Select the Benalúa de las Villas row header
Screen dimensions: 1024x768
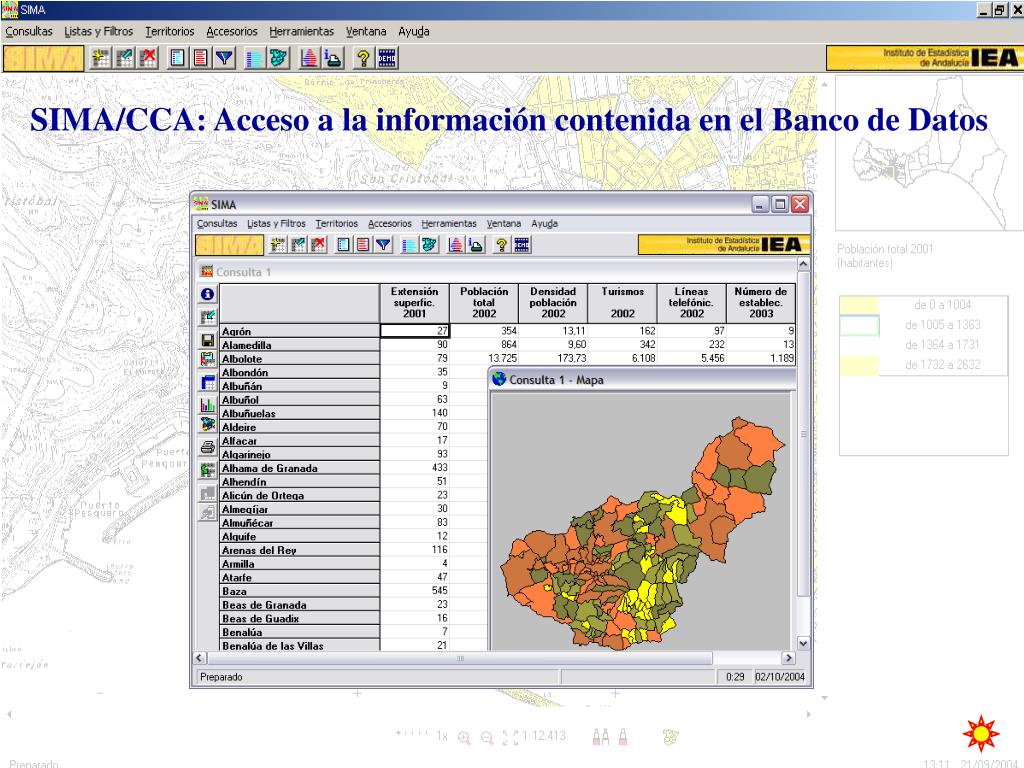click(x=300, y=646)
